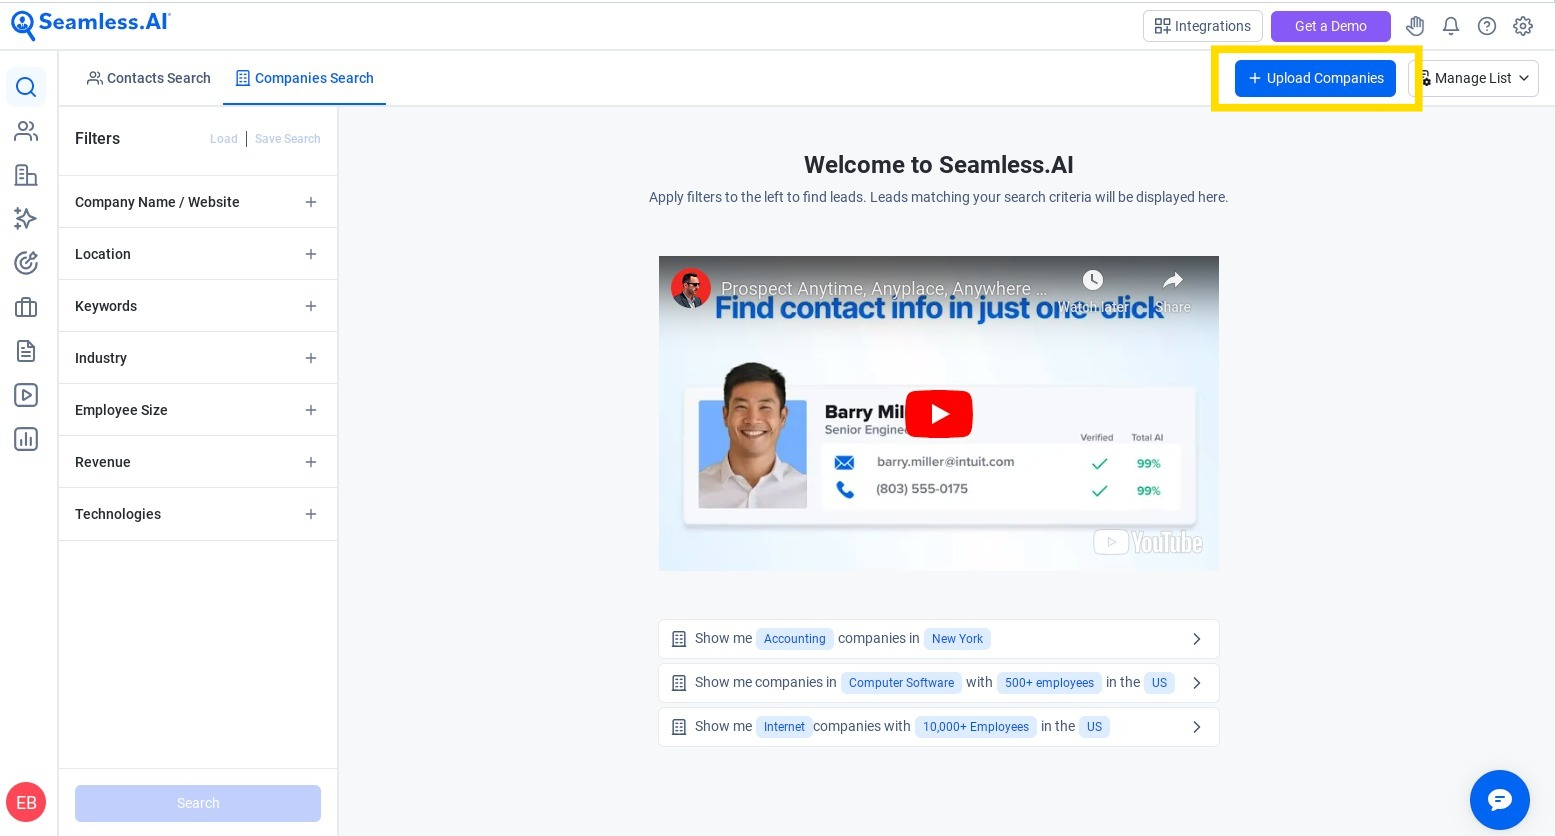Open the document page icon in sidebar
This screenshot has width=1555, height=836.
tap(26, 351)
